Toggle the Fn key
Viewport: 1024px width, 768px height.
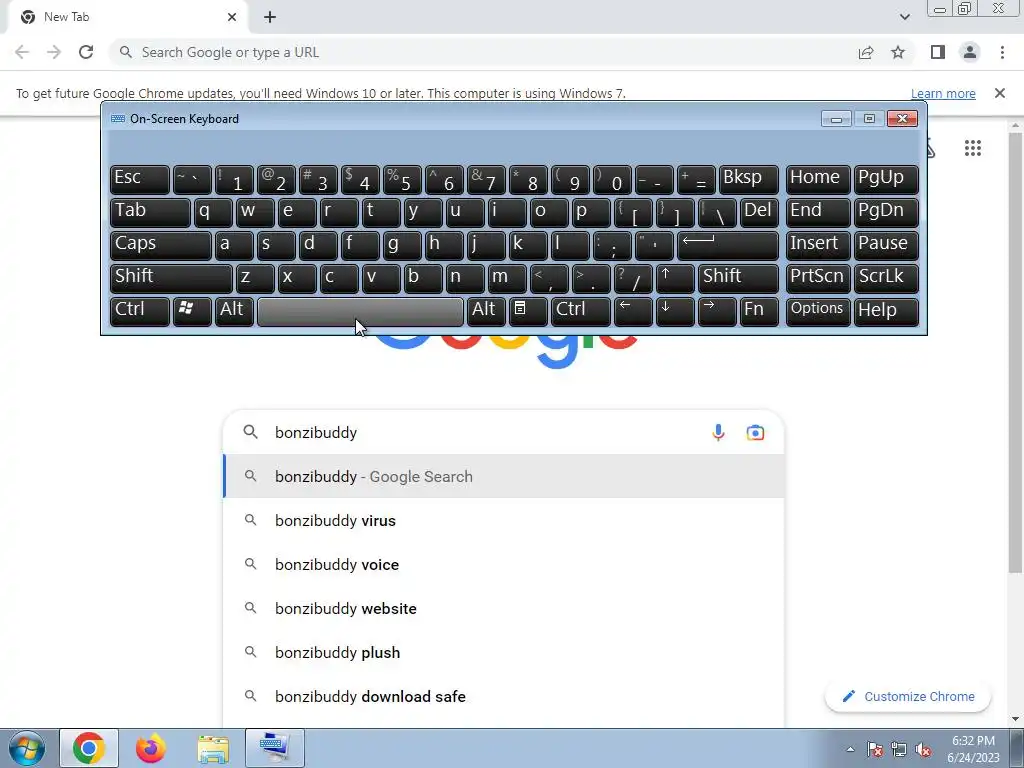pos(760,312)
